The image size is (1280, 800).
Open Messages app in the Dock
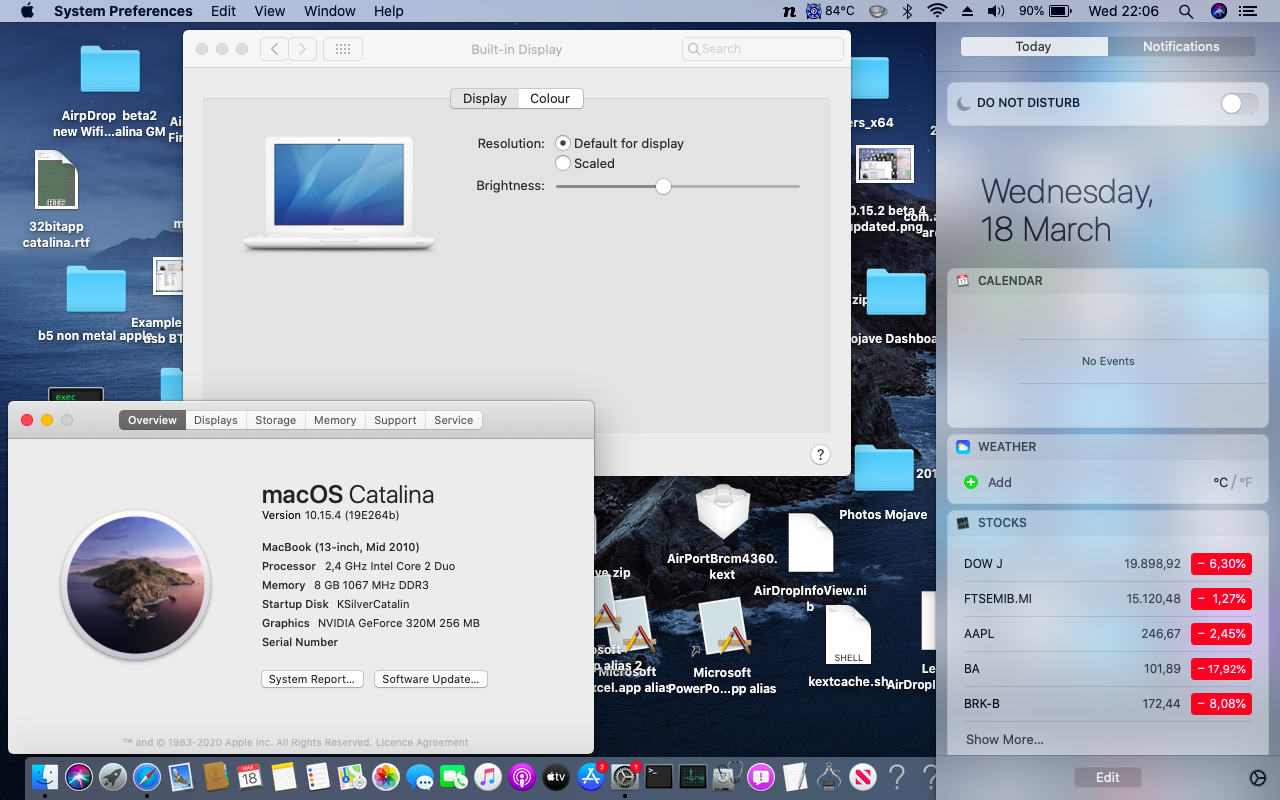pyautogui.click(x=419, y=776)
